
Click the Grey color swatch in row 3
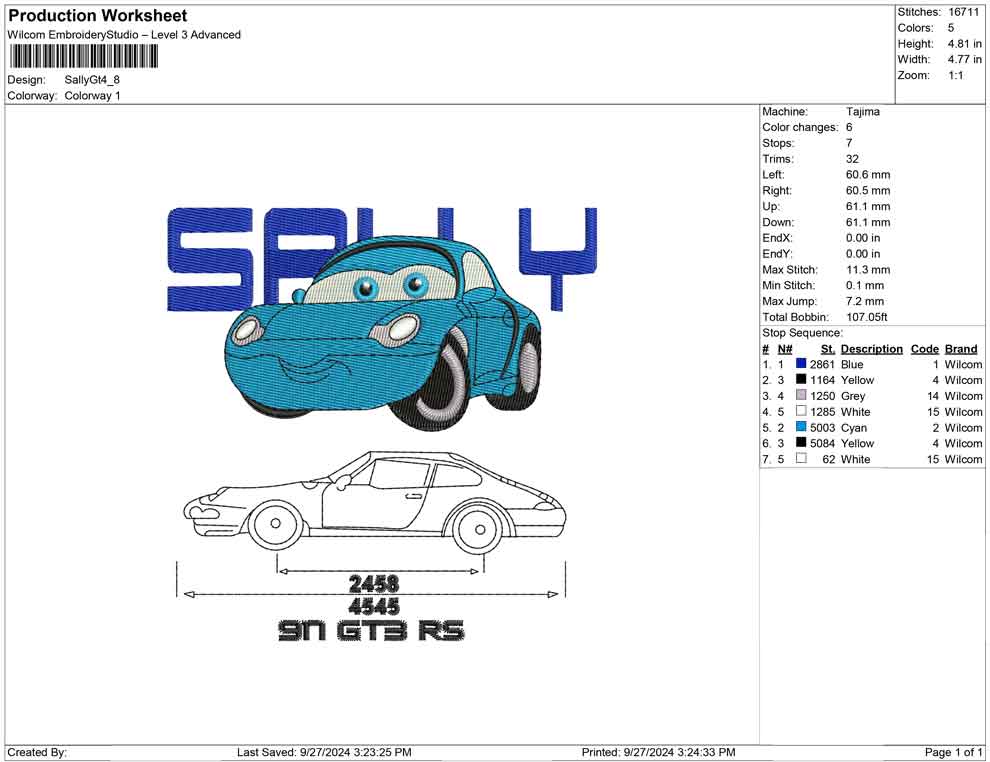801,395
